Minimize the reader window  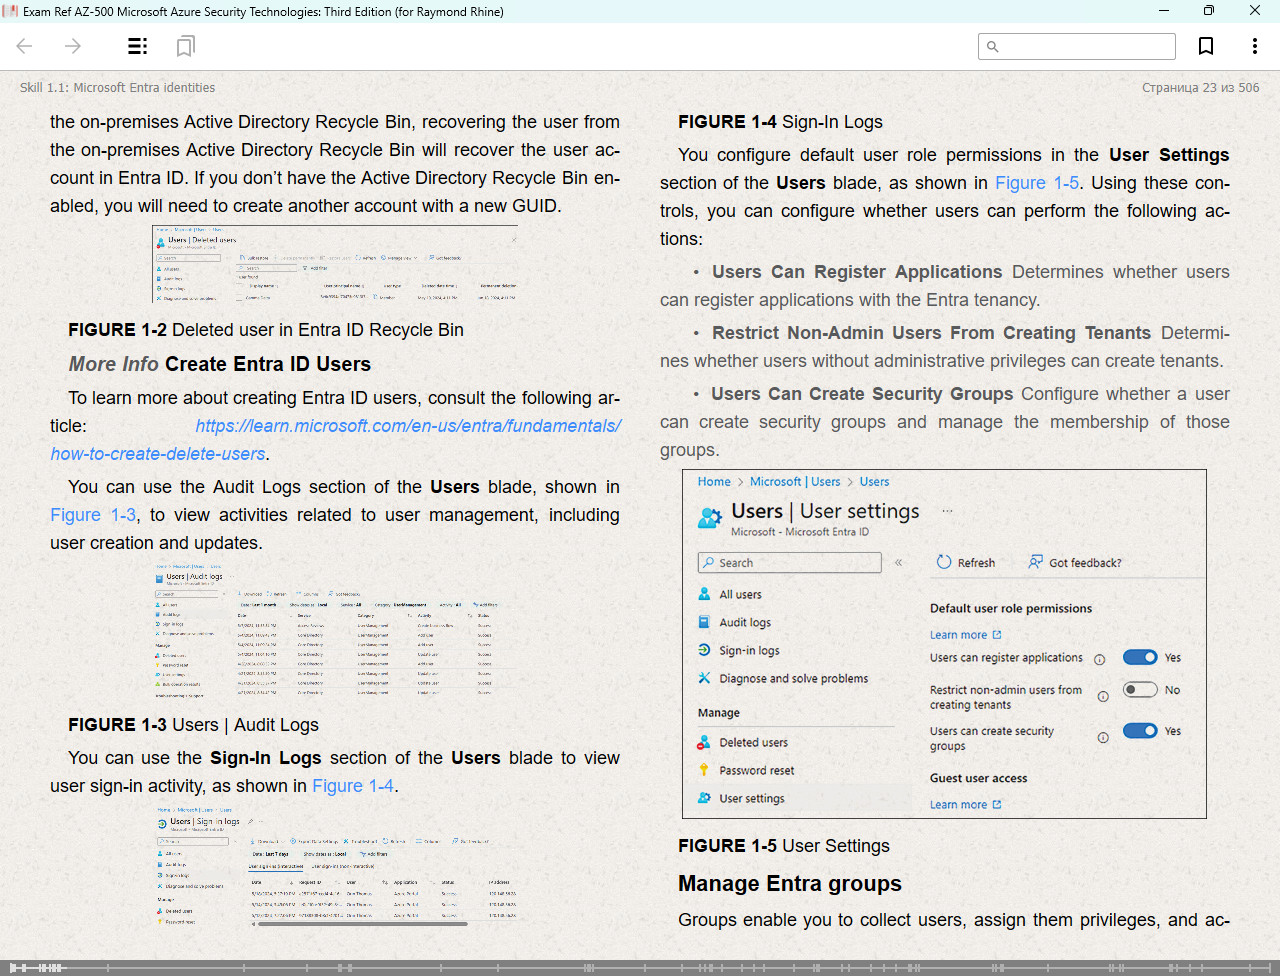tap(1164, 11)
